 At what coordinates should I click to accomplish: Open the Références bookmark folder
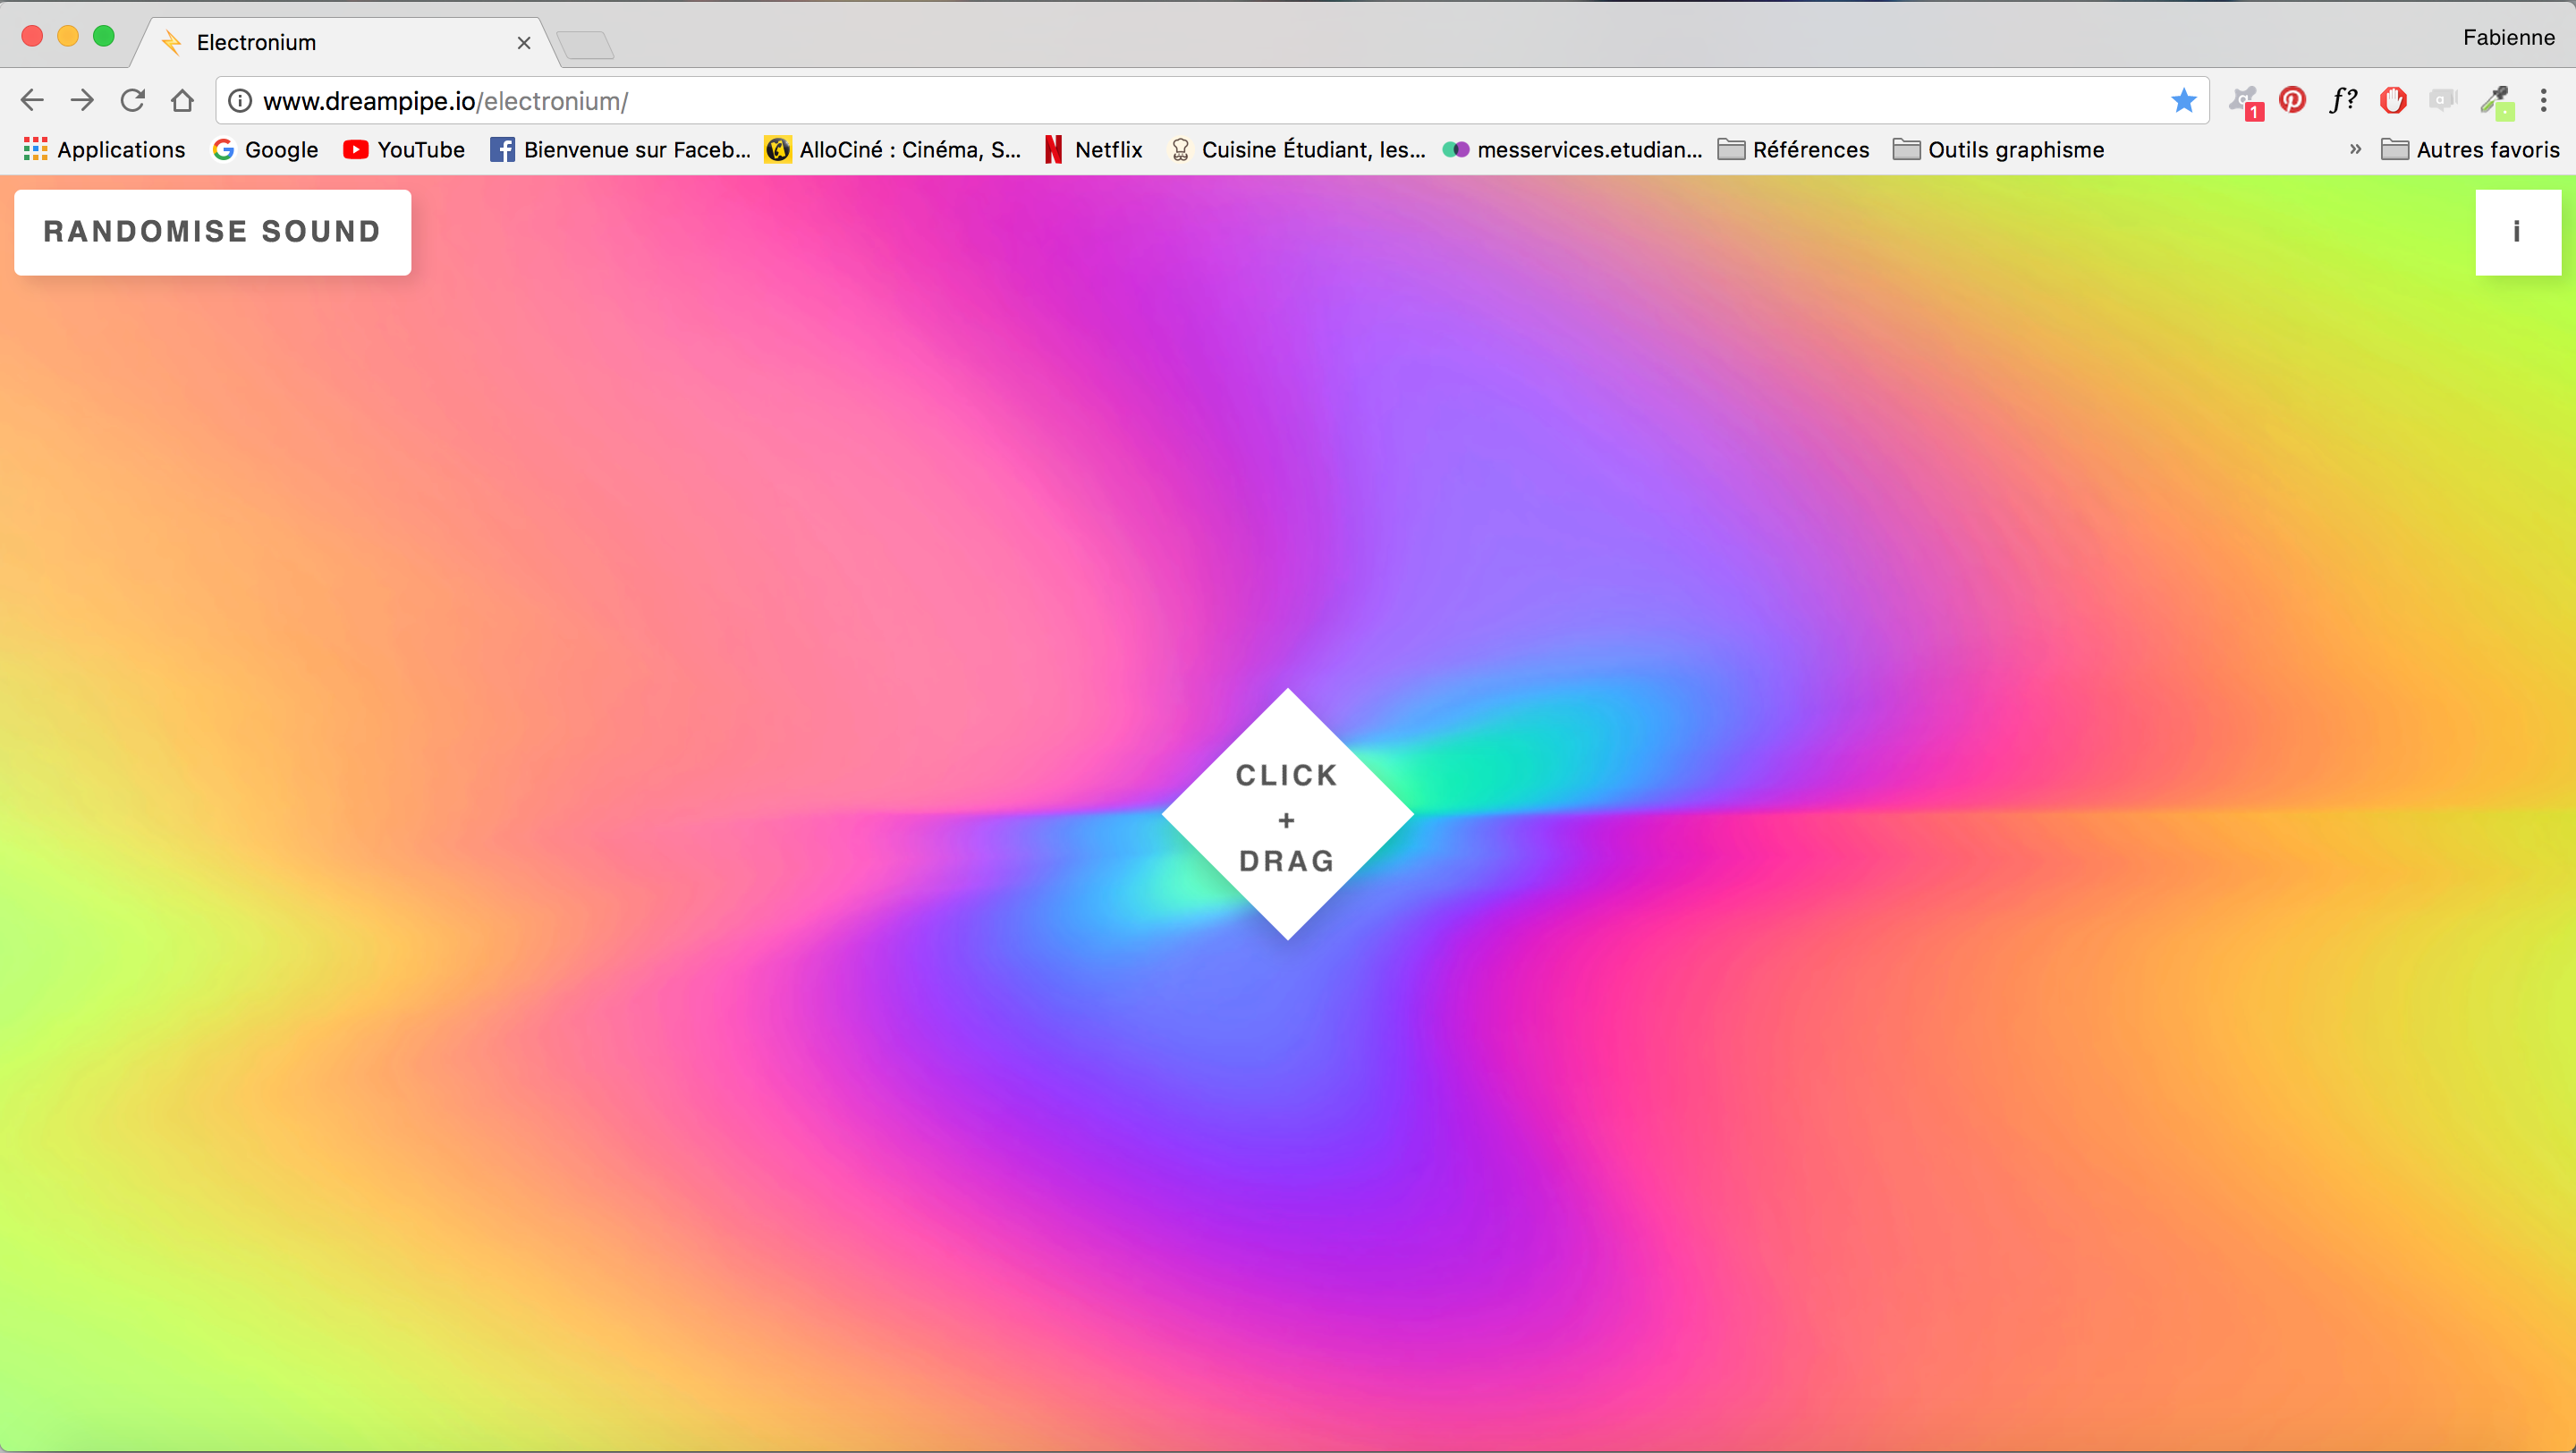coord(1794,149)
